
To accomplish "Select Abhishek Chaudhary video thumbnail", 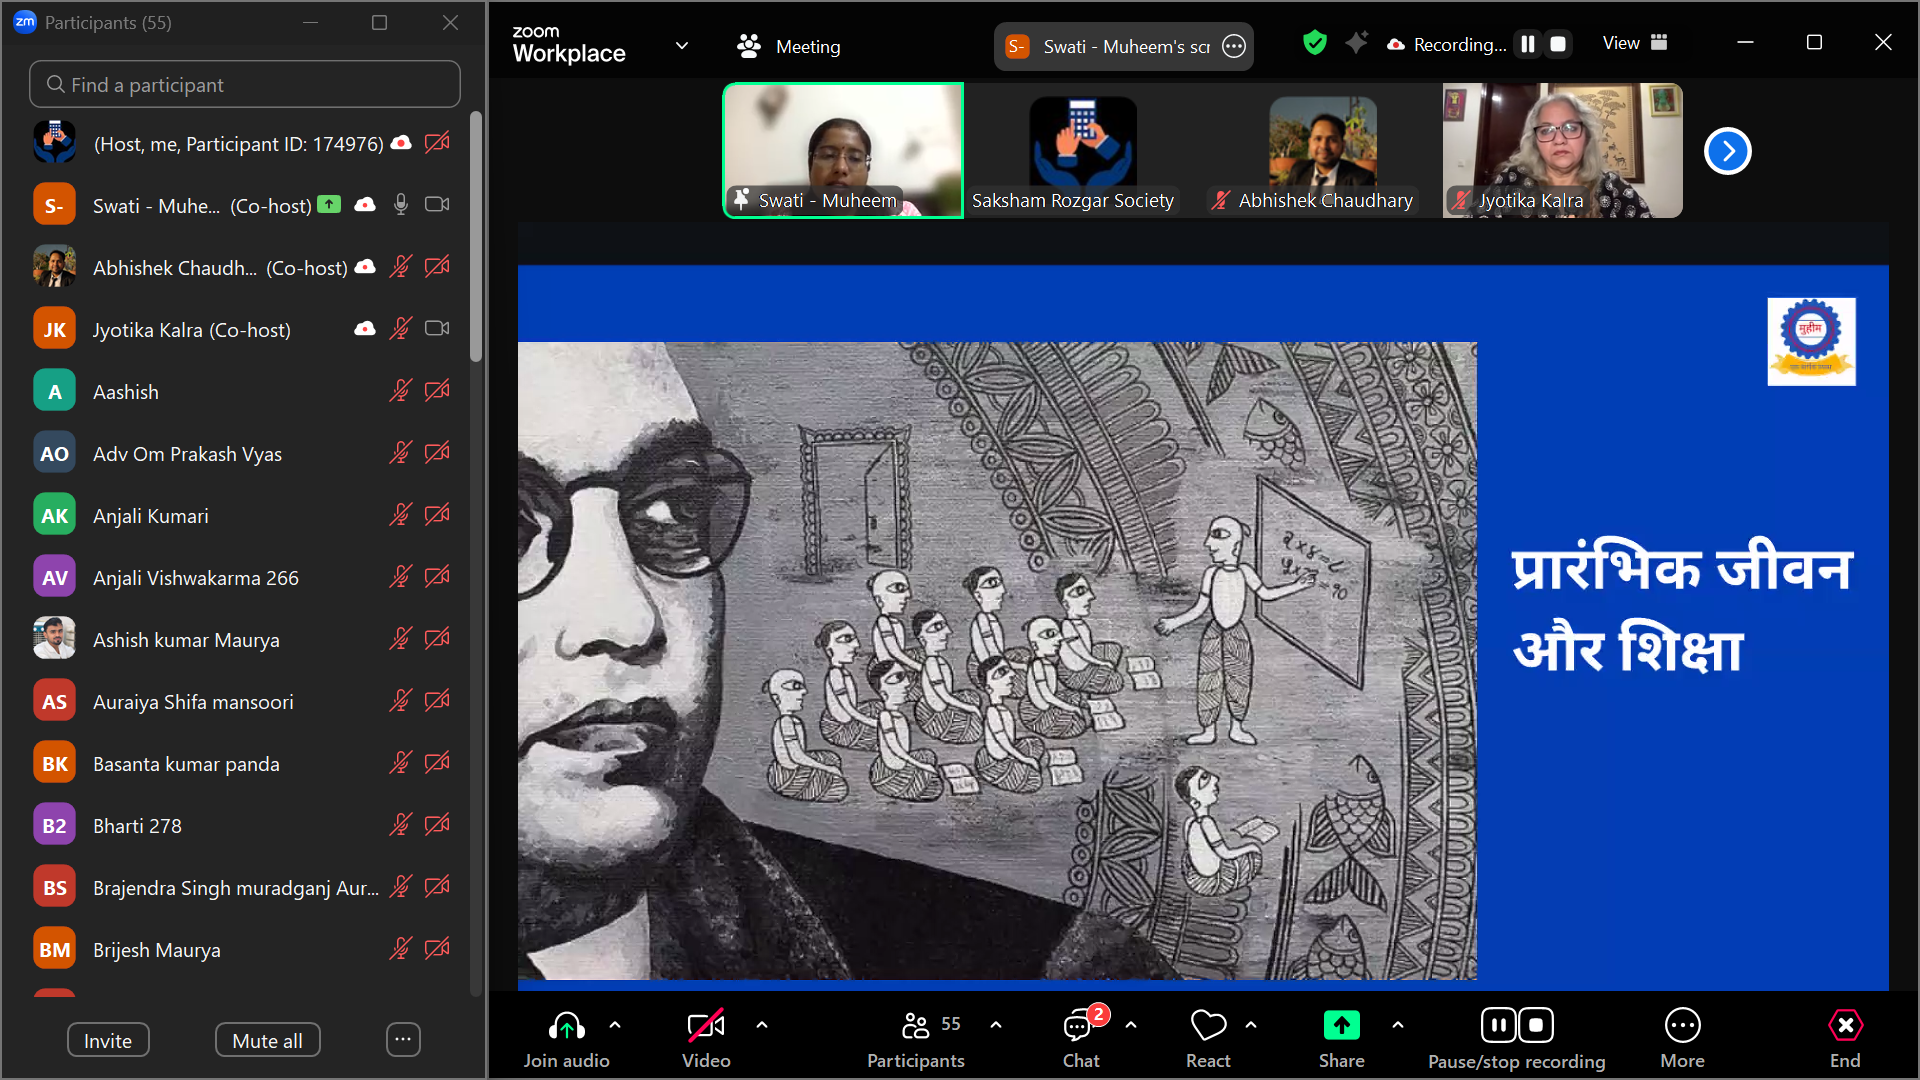I will (1322, 150).
